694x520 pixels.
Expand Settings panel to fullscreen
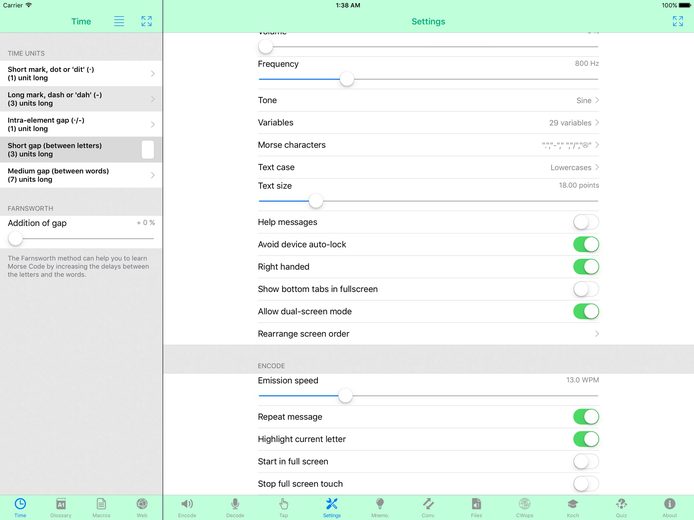tap(678, 21)
